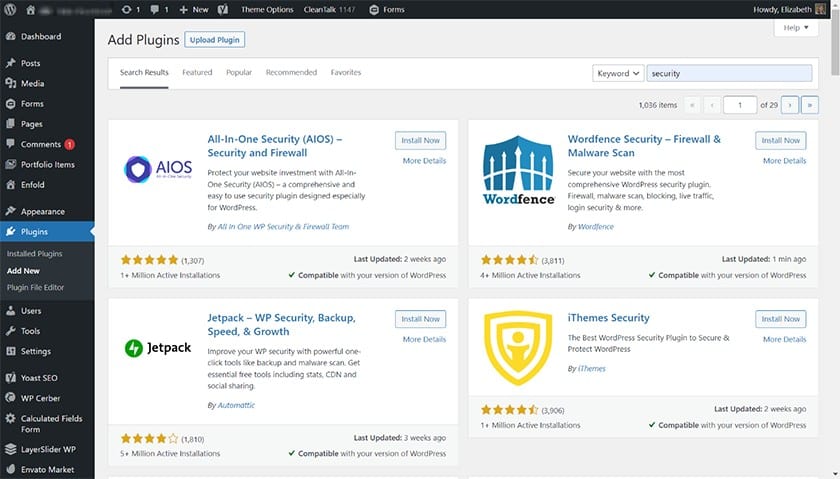This screenshot has height=479, width=840.
Task: Open Installed Plugins submenu item
Action: (x=35, y=253)
